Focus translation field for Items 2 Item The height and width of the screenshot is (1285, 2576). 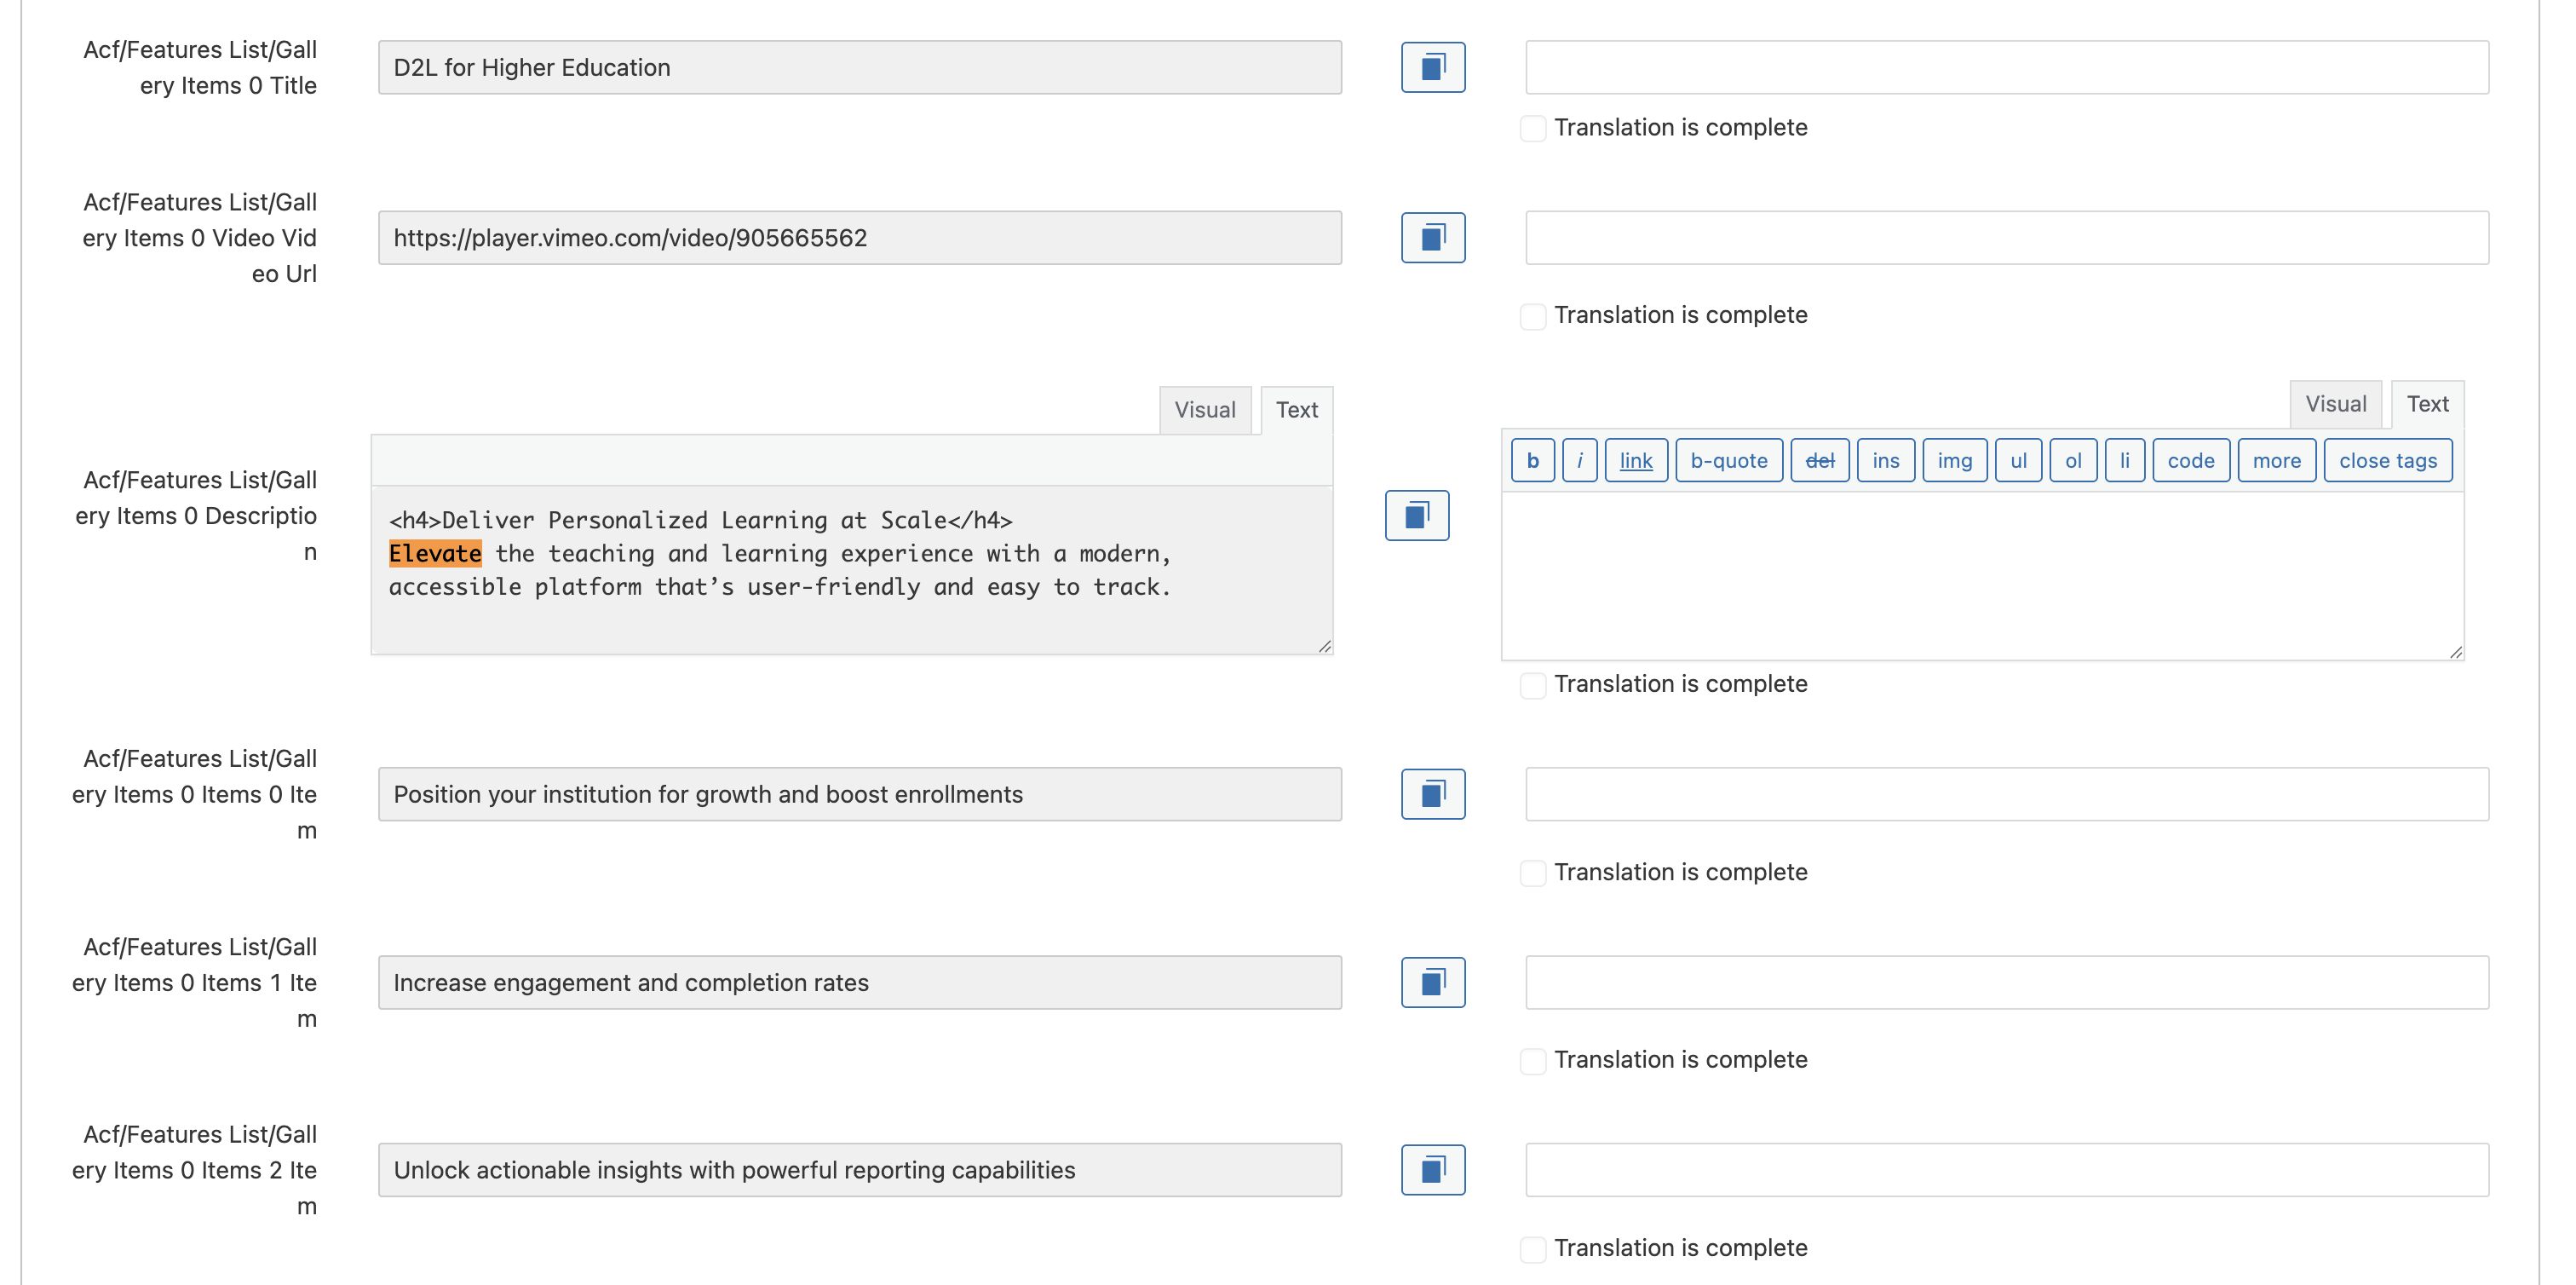[2006, 1170]
